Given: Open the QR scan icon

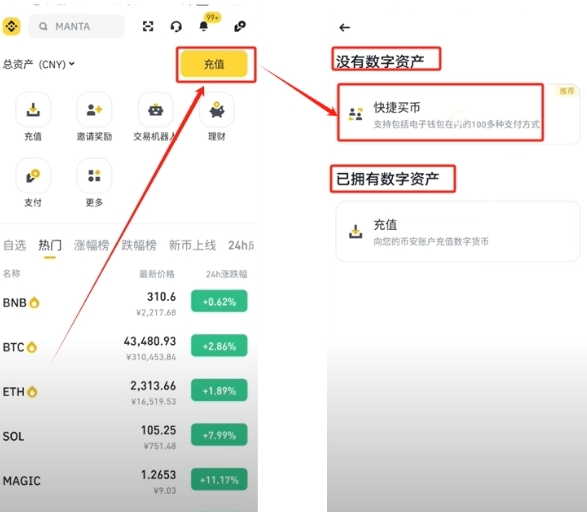Looking at the screenshot, I should [x=148, y=26].
